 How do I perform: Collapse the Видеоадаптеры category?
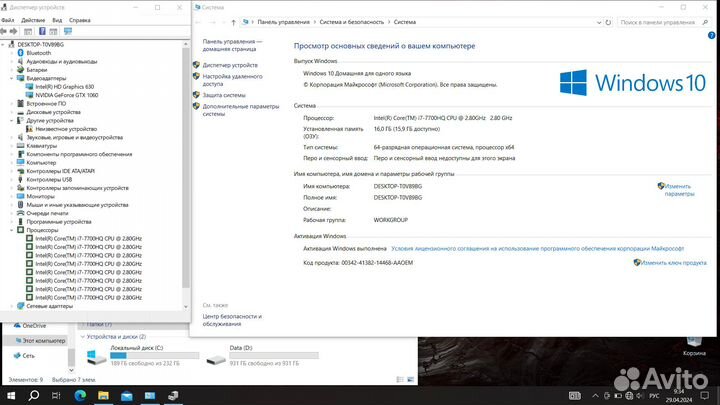click(12, 79)
